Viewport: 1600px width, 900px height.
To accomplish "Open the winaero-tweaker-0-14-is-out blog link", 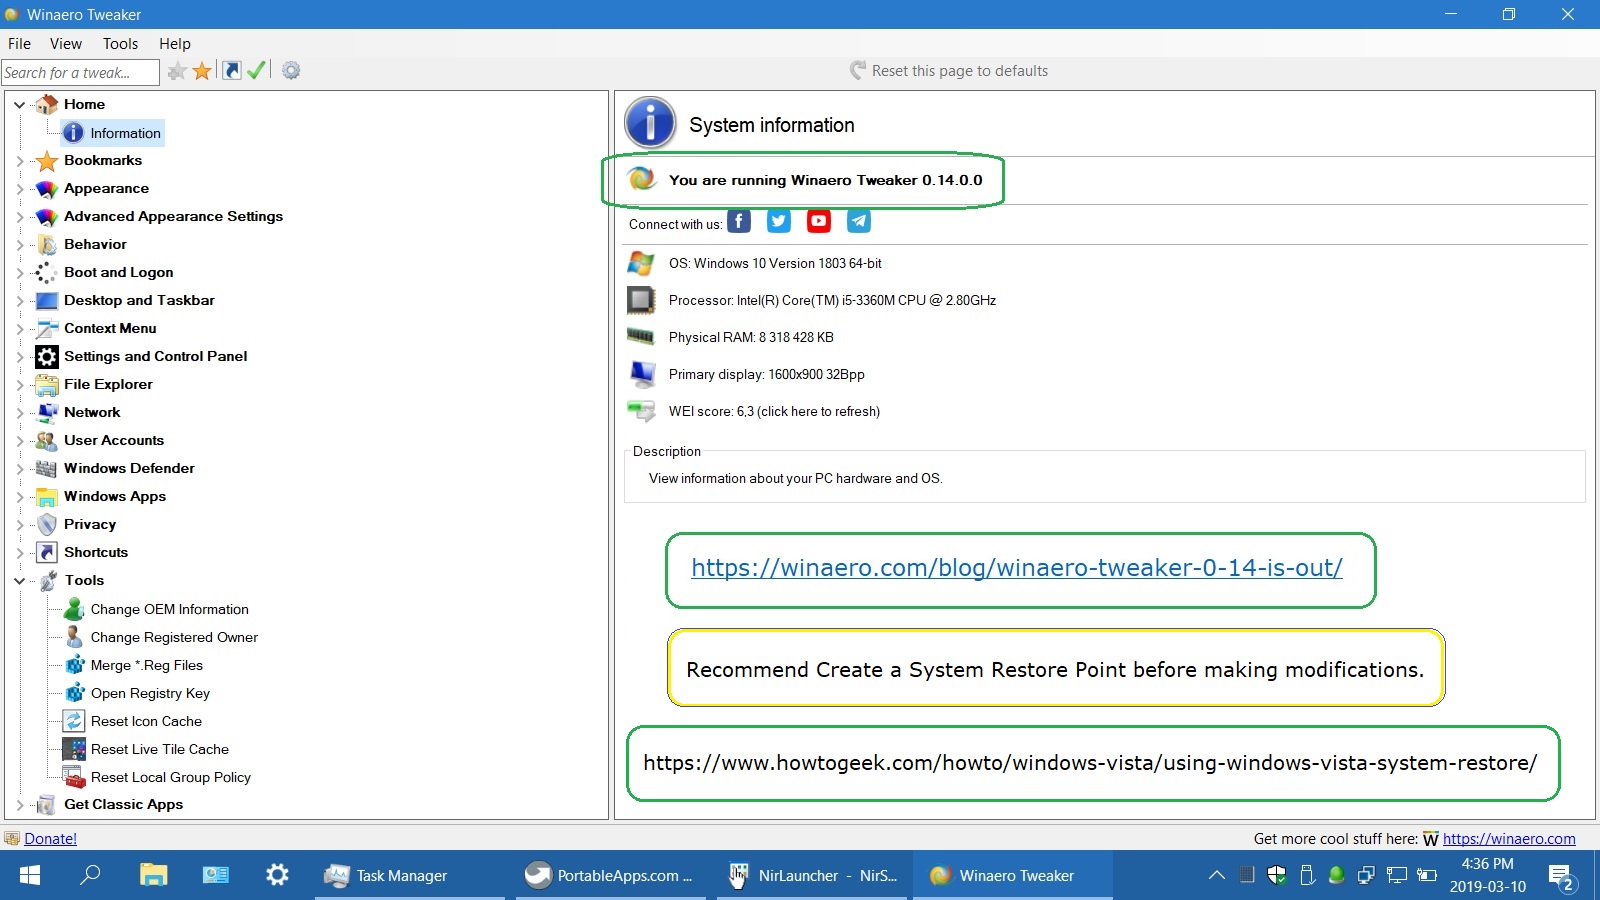I will 1017,568.
